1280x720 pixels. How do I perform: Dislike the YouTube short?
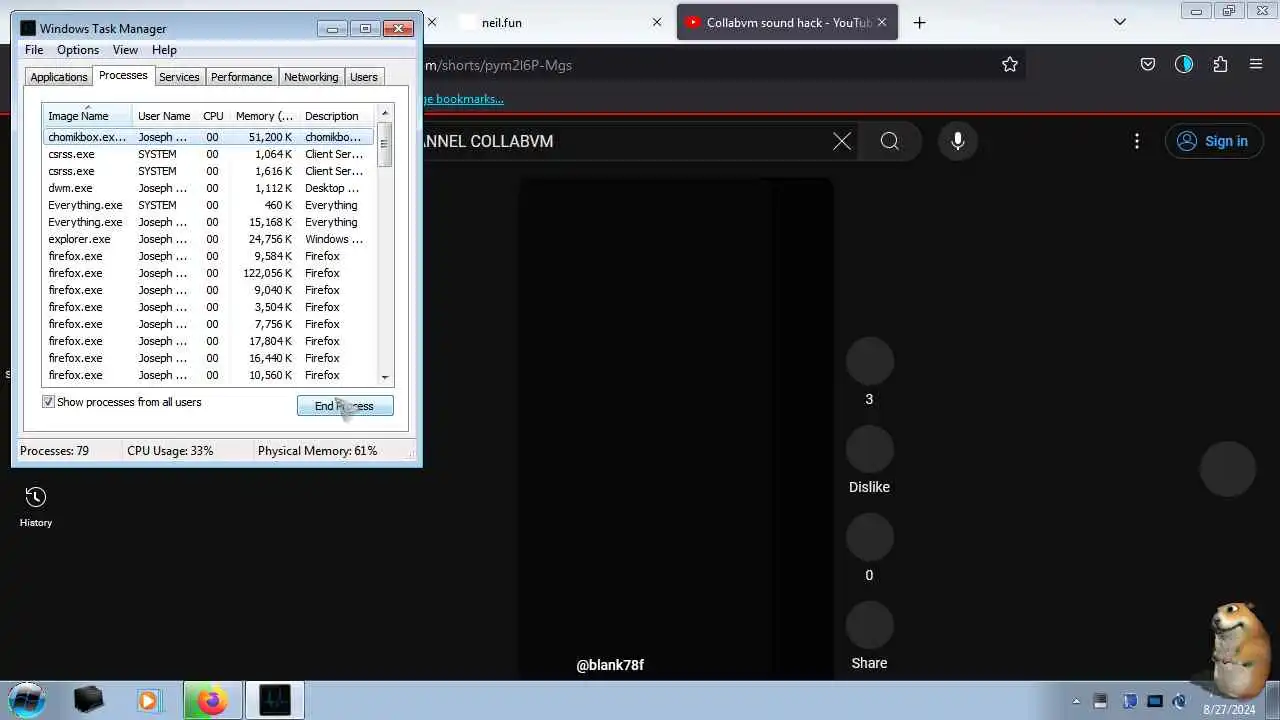(870, 449)
